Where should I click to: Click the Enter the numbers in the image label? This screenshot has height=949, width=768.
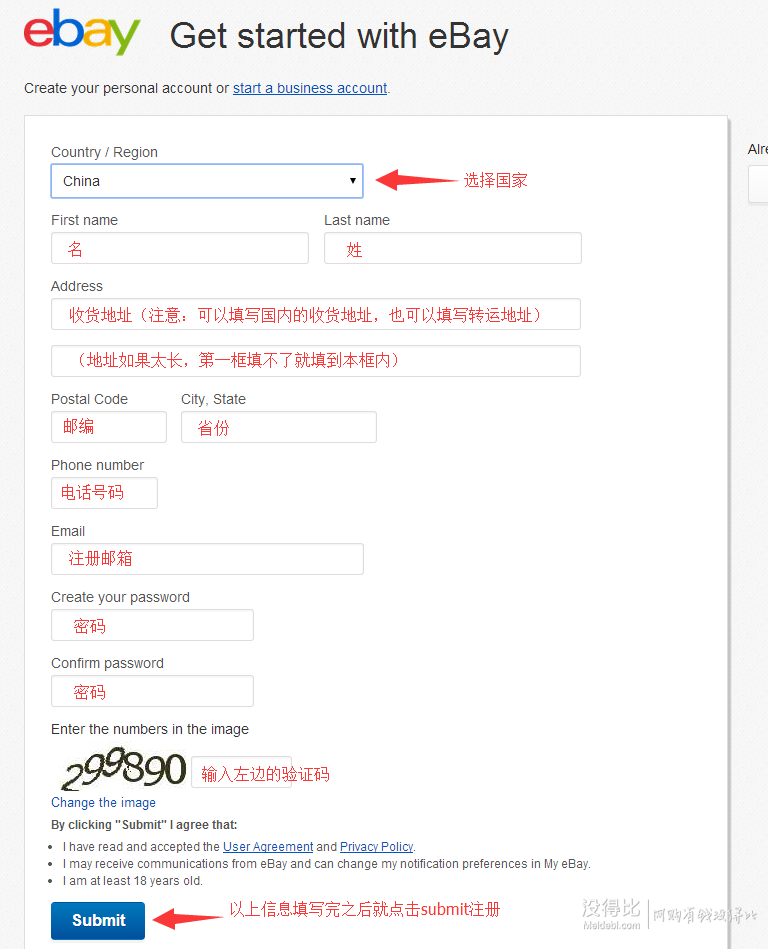pos(150,729)
